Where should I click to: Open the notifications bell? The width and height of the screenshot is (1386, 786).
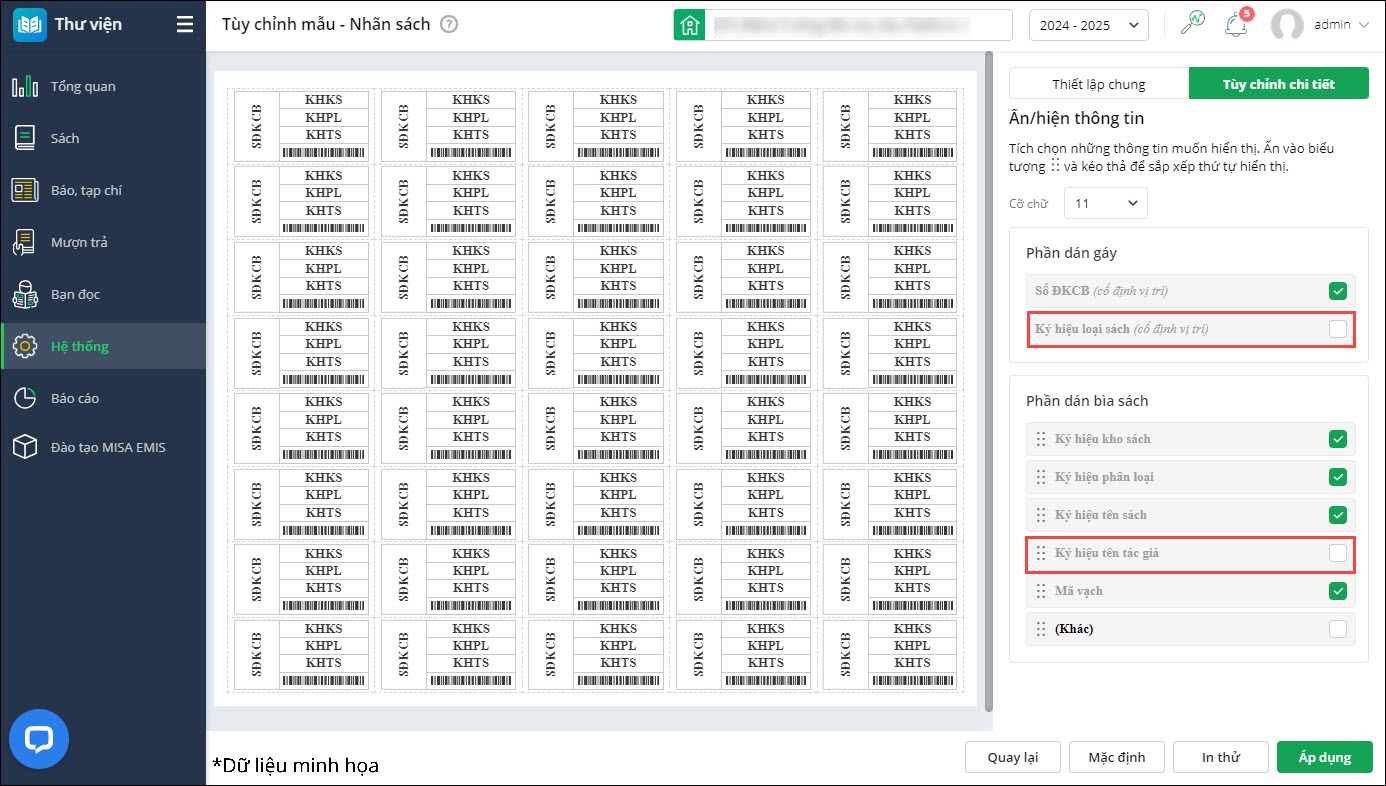click(x=1236, y=25)
